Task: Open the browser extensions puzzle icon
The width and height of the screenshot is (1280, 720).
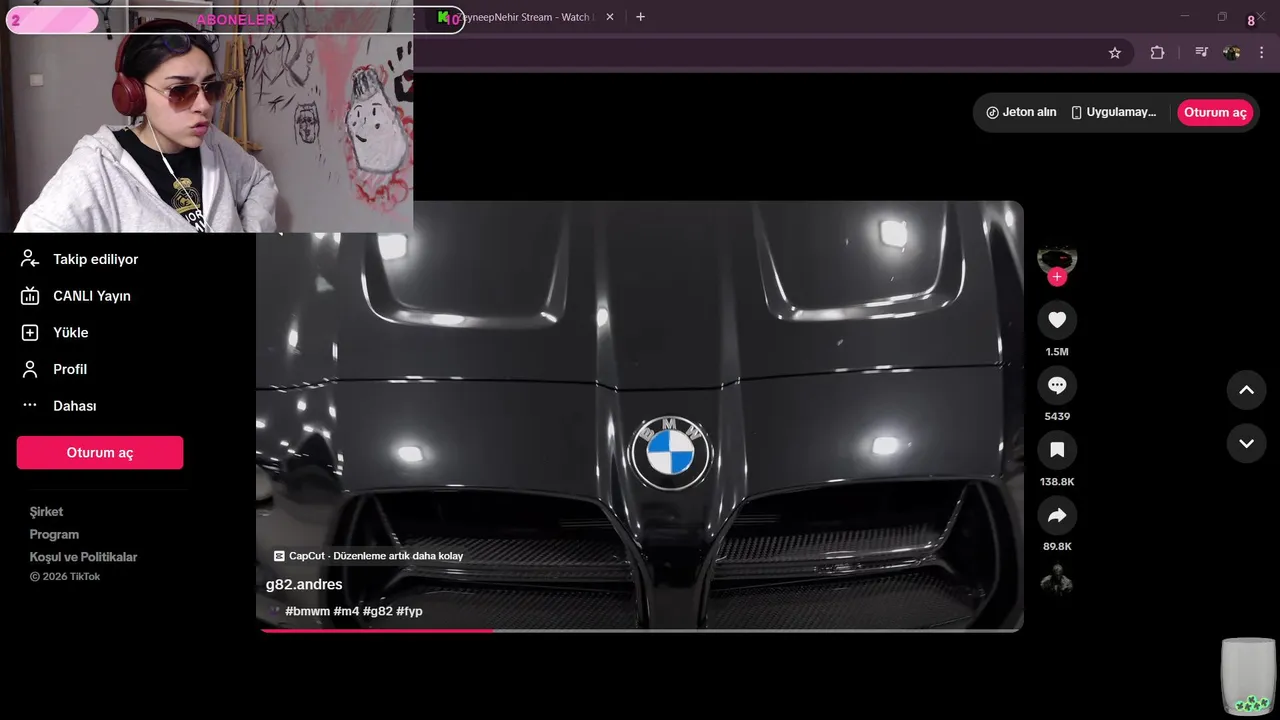Action: (1157, 53)
